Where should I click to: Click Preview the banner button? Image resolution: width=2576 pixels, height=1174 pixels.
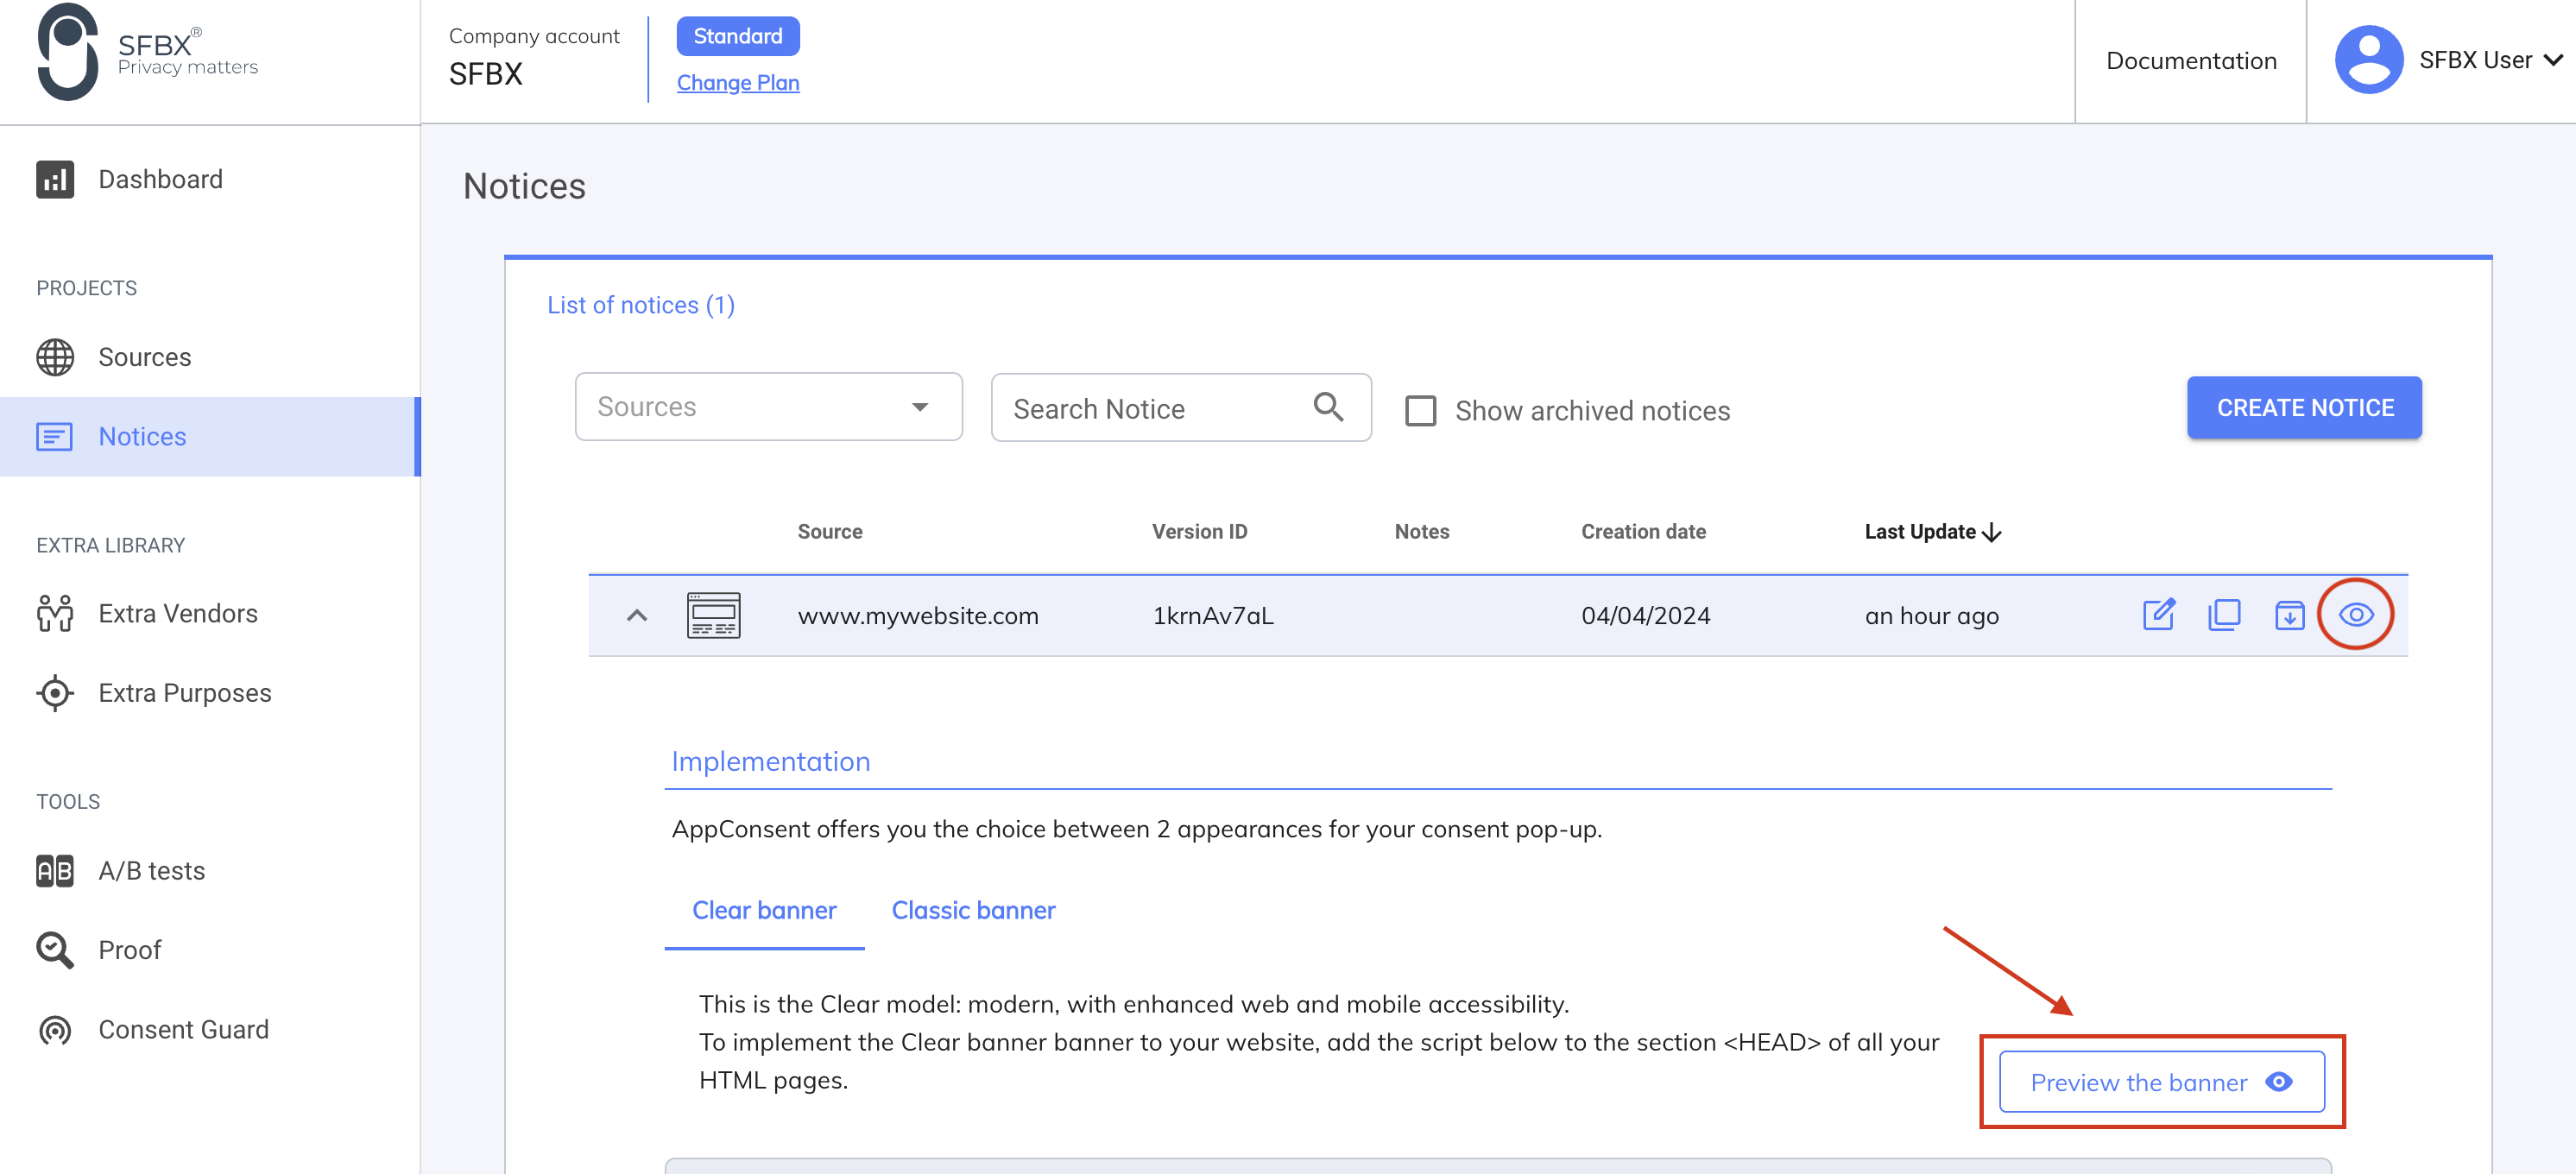coord(2160,1082)
